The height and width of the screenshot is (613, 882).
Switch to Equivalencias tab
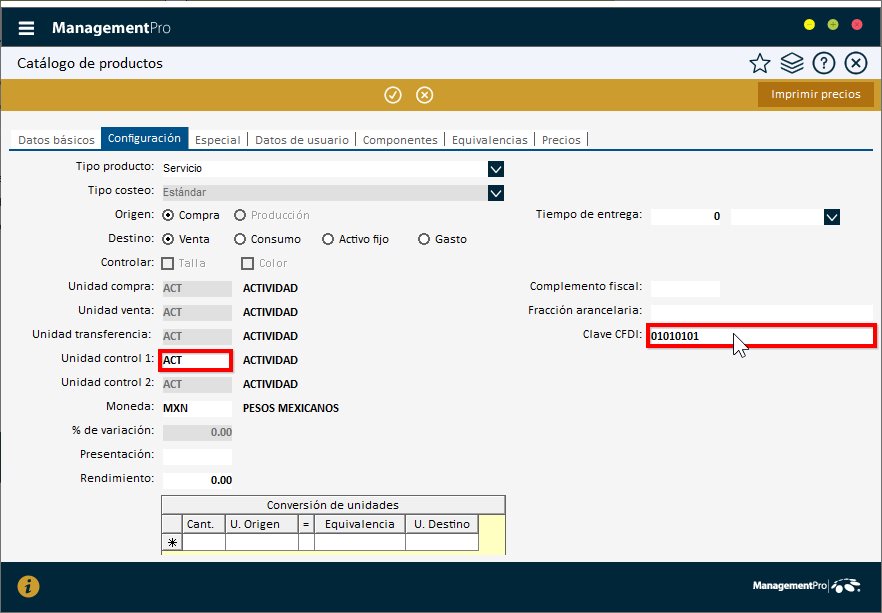490,140
